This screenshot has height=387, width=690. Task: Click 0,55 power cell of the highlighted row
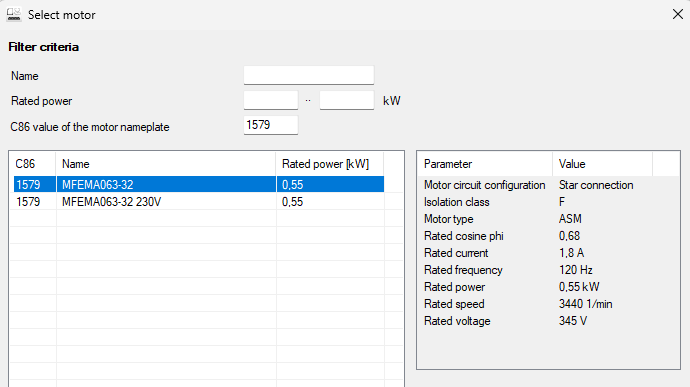tap(293, 184)
